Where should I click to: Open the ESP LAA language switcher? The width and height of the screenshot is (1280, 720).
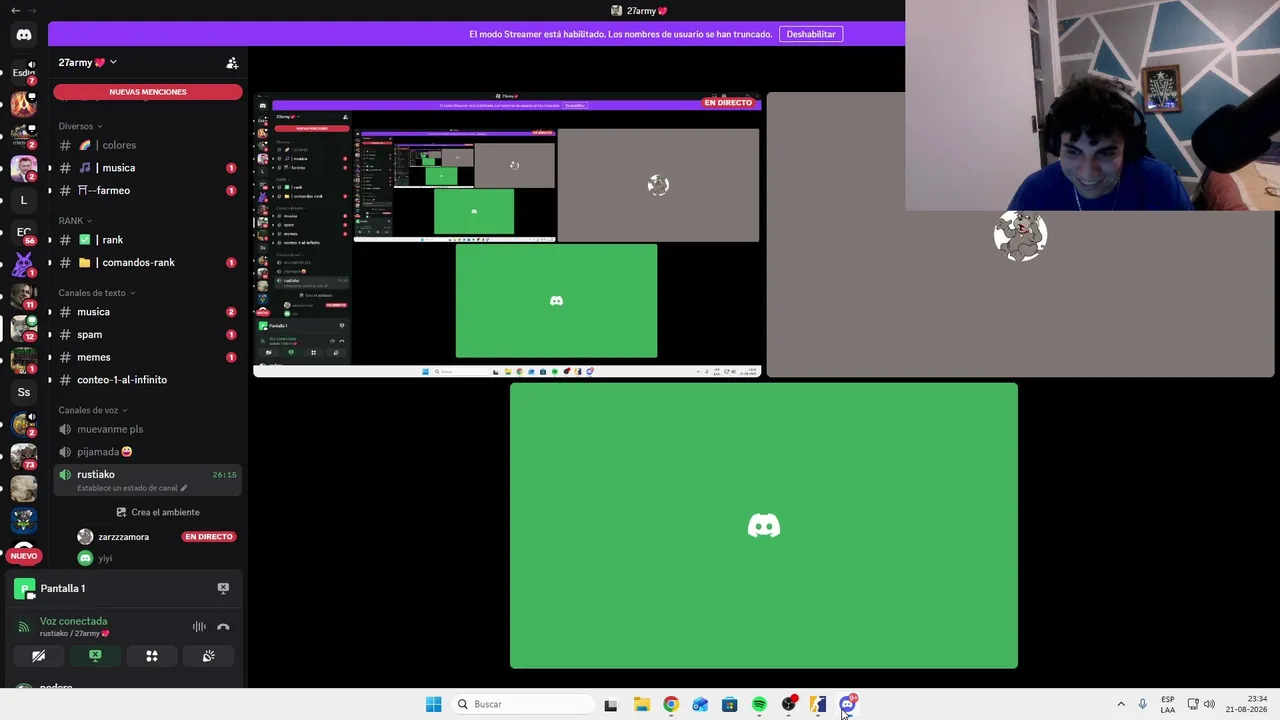click(1168, 704)
